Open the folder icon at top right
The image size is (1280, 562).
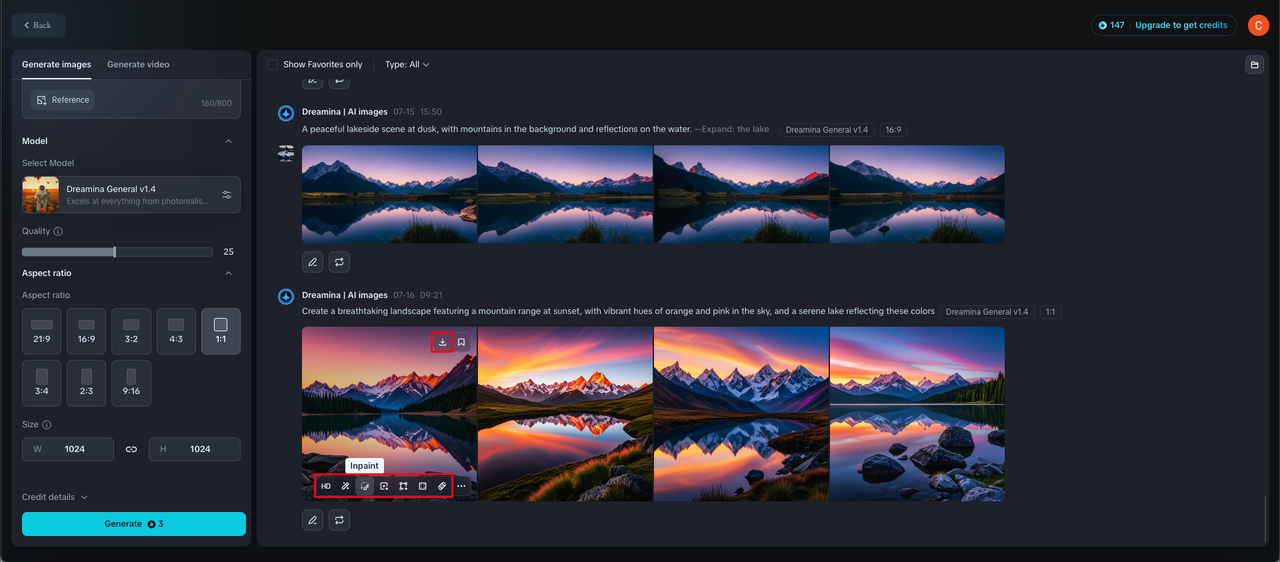[1254, 65]
